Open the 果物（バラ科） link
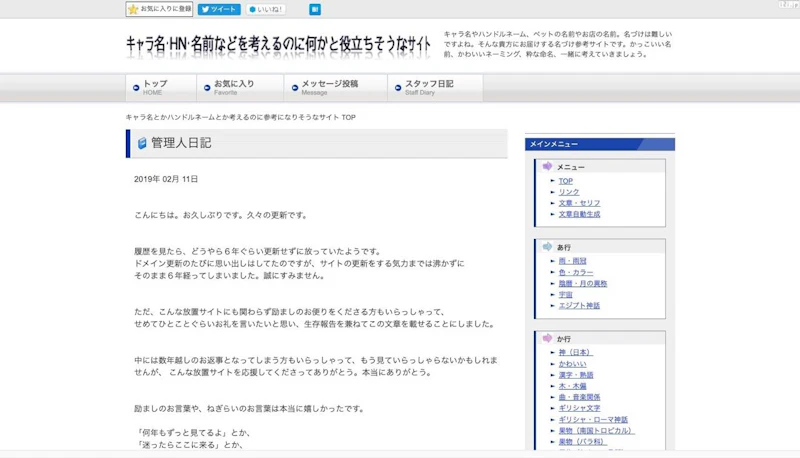 click(583, 442)
